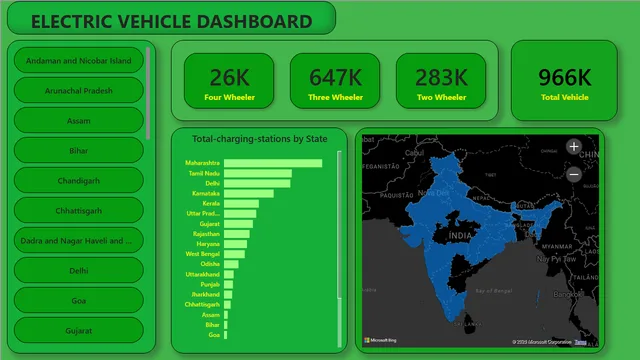Select Andaman and Nicobar Island state filter
Screen dimensions: 640x360
click(79, 60)
